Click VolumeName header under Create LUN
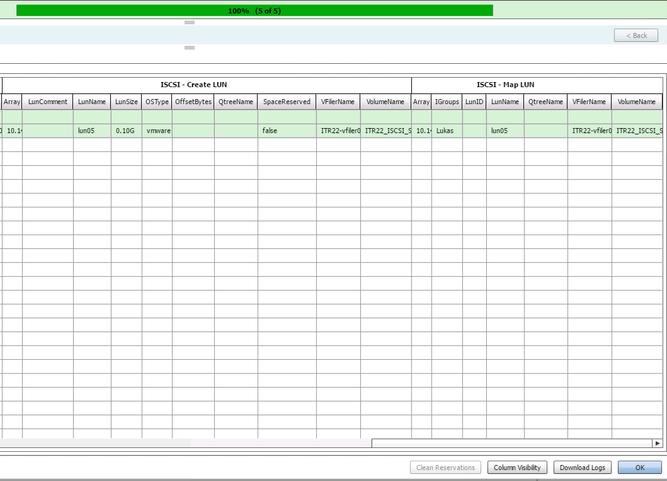The image size is (667, 481). pyautogui.click(x=385, y=102)
